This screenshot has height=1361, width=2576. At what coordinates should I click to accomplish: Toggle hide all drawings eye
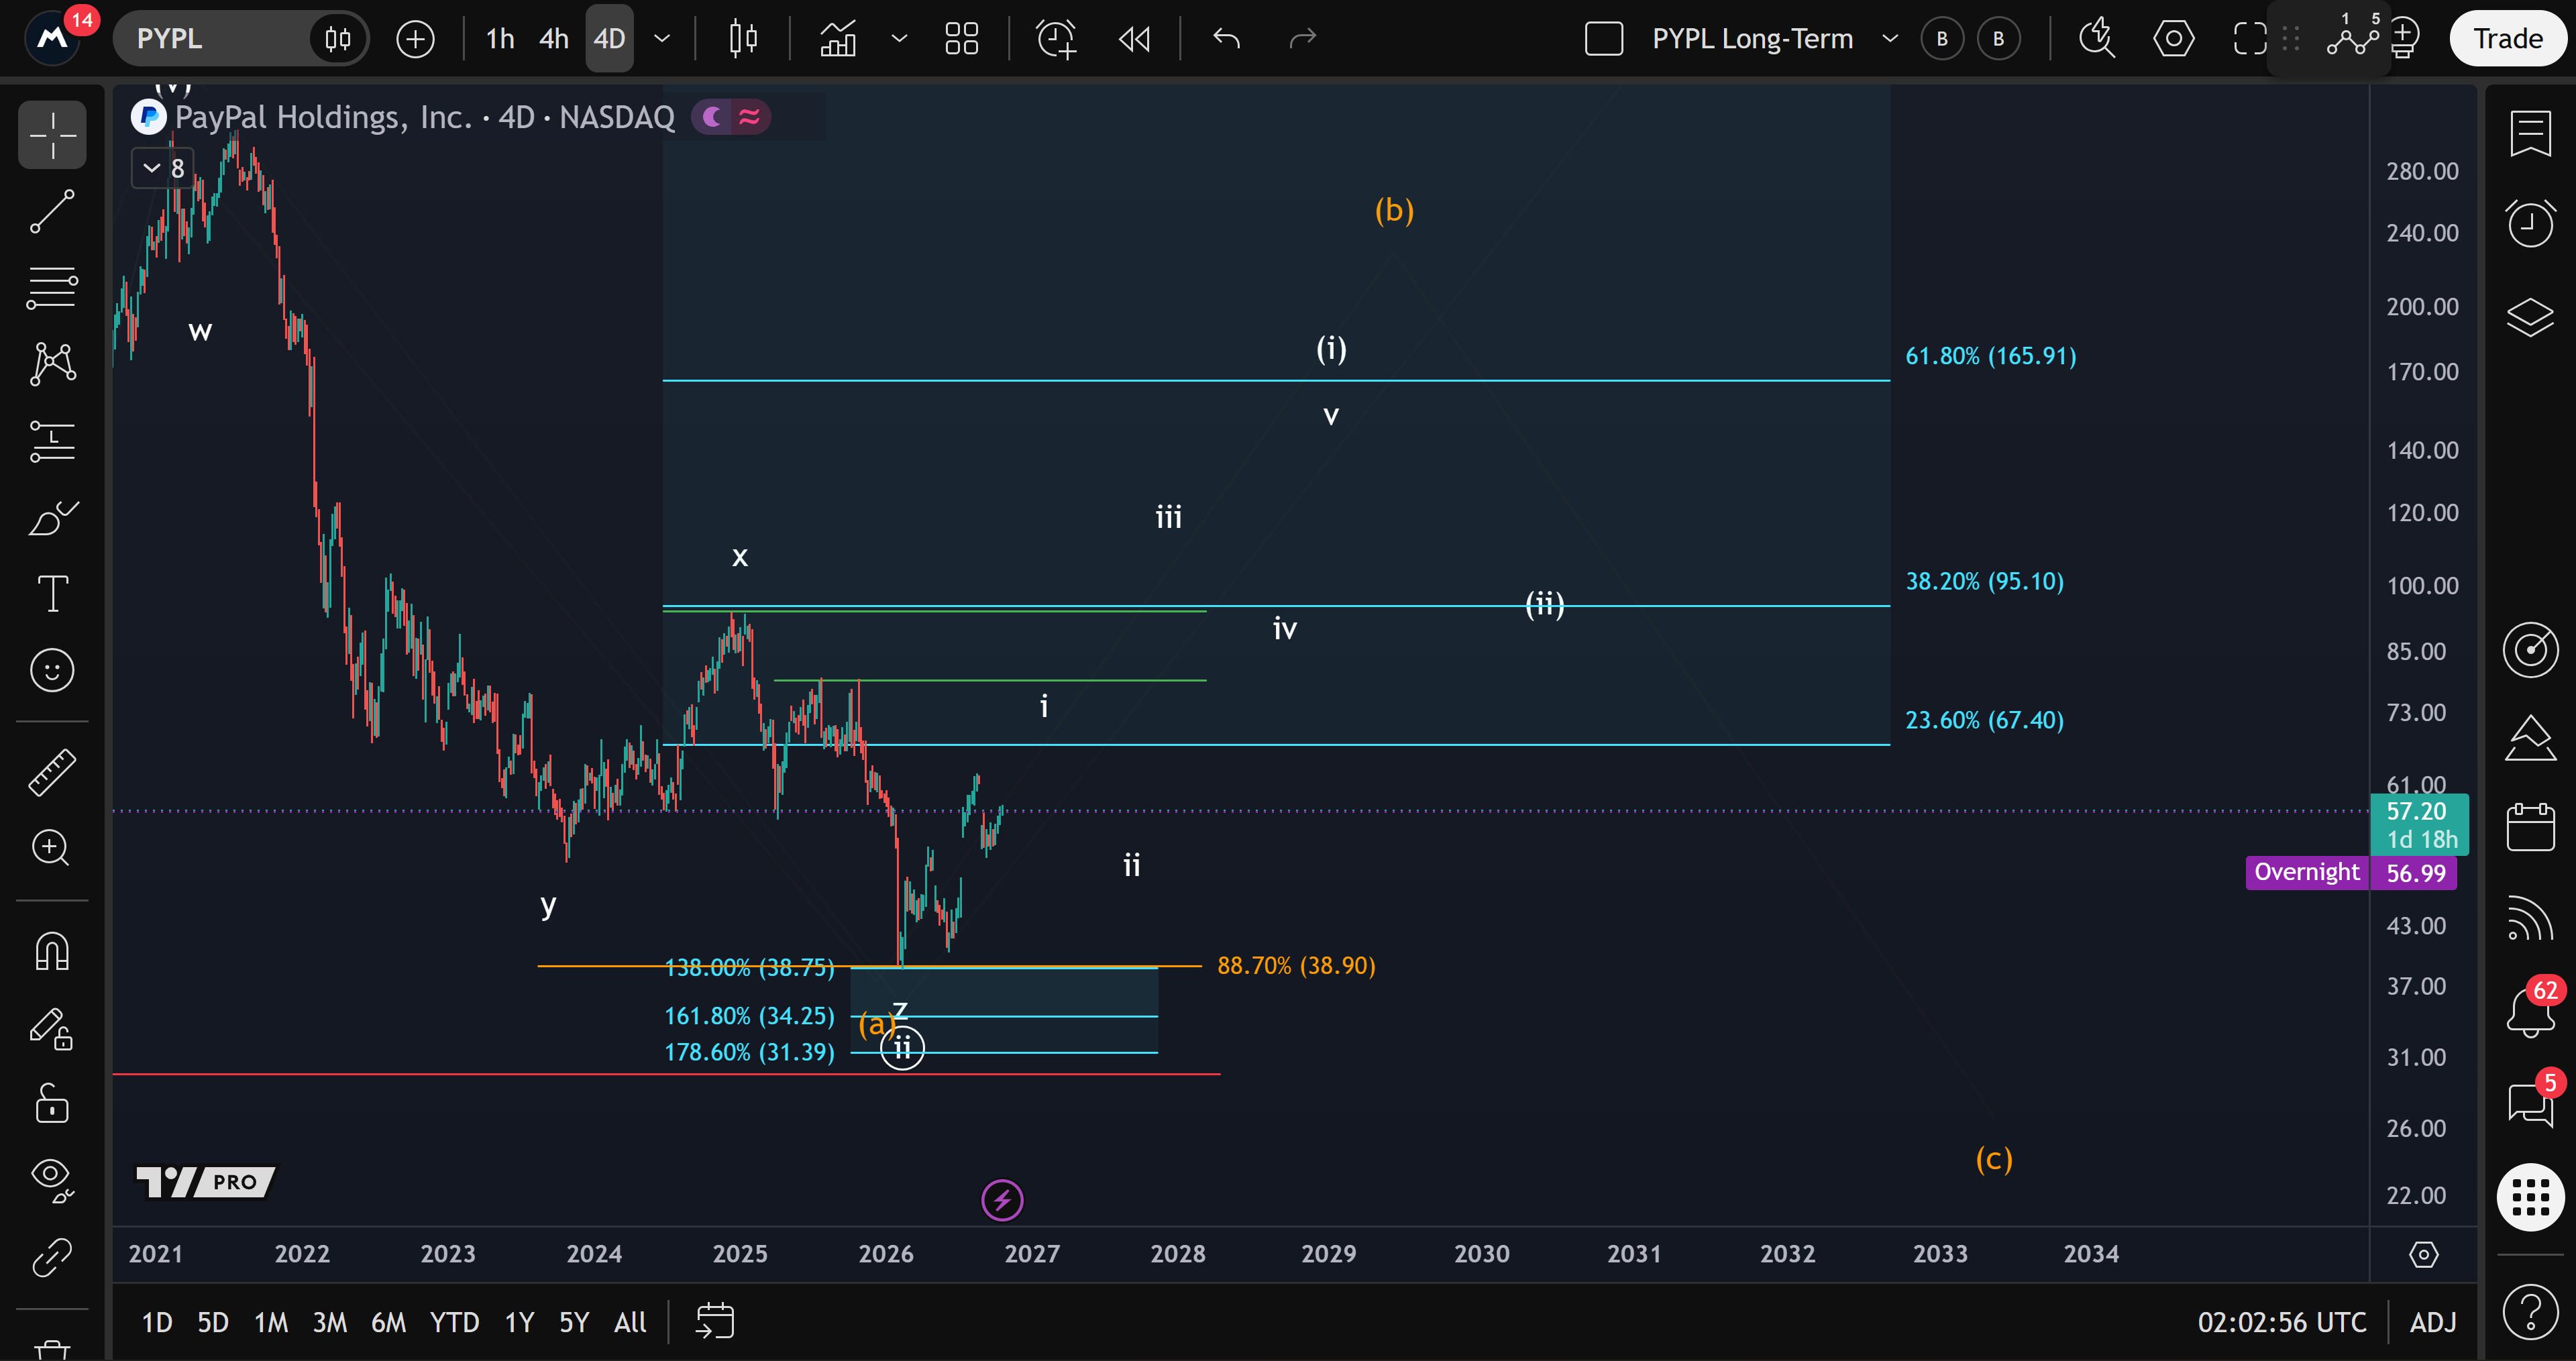tap(52, 1181)
